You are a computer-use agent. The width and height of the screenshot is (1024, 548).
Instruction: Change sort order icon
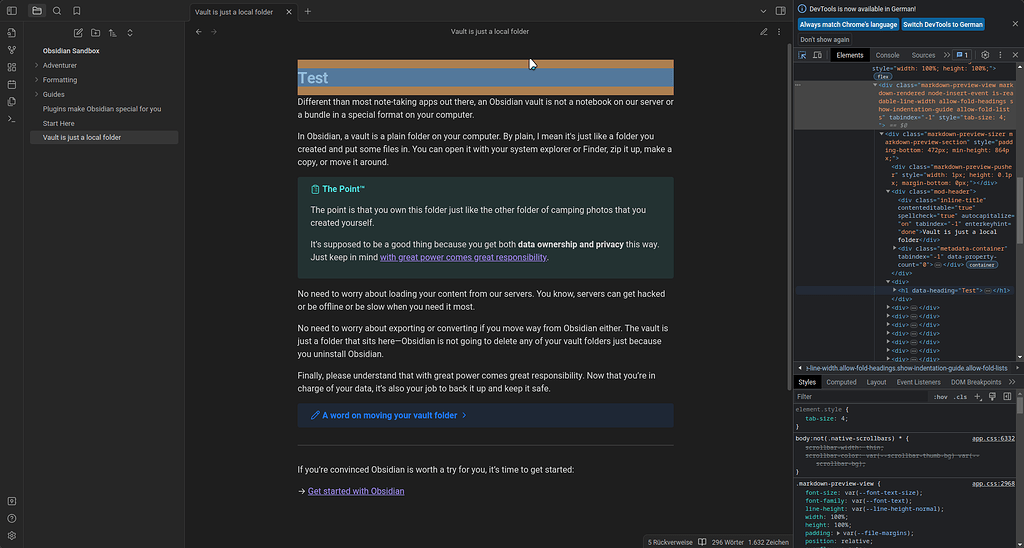(x=113, y=33)
